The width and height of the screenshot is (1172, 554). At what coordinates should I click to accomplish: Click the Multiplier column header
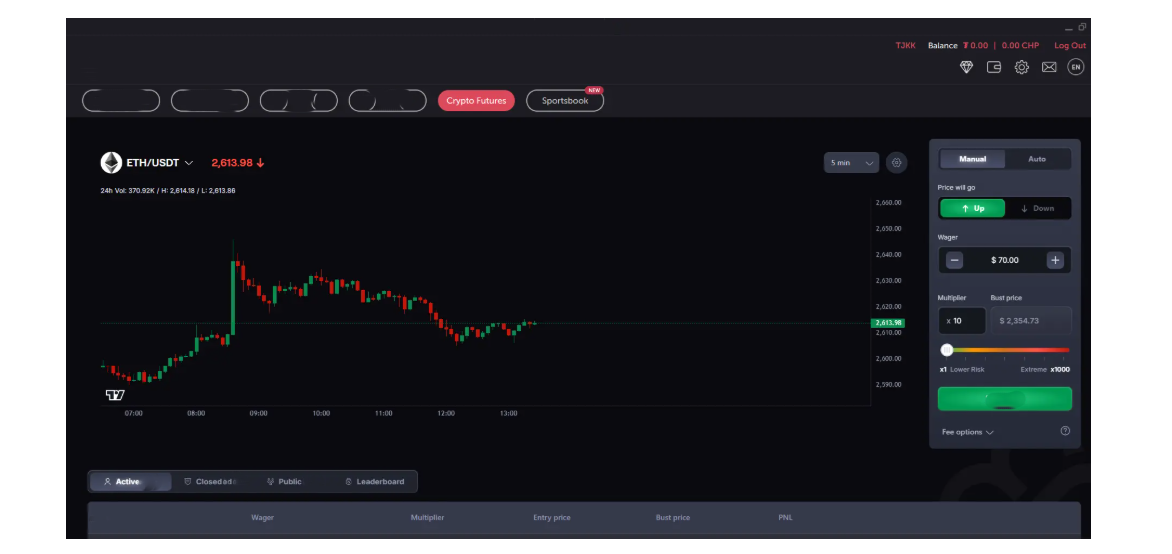point(428,517)
